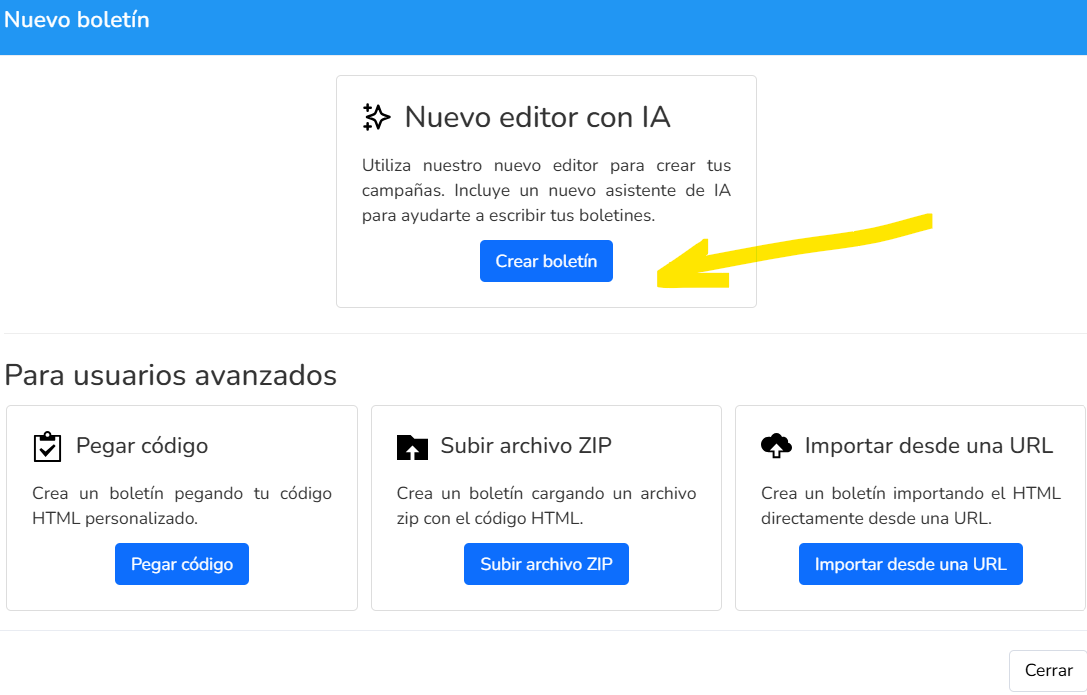This screenshot has width=1087, height=695.
Task: Click the AI editor description text
Action: [546, 191]
